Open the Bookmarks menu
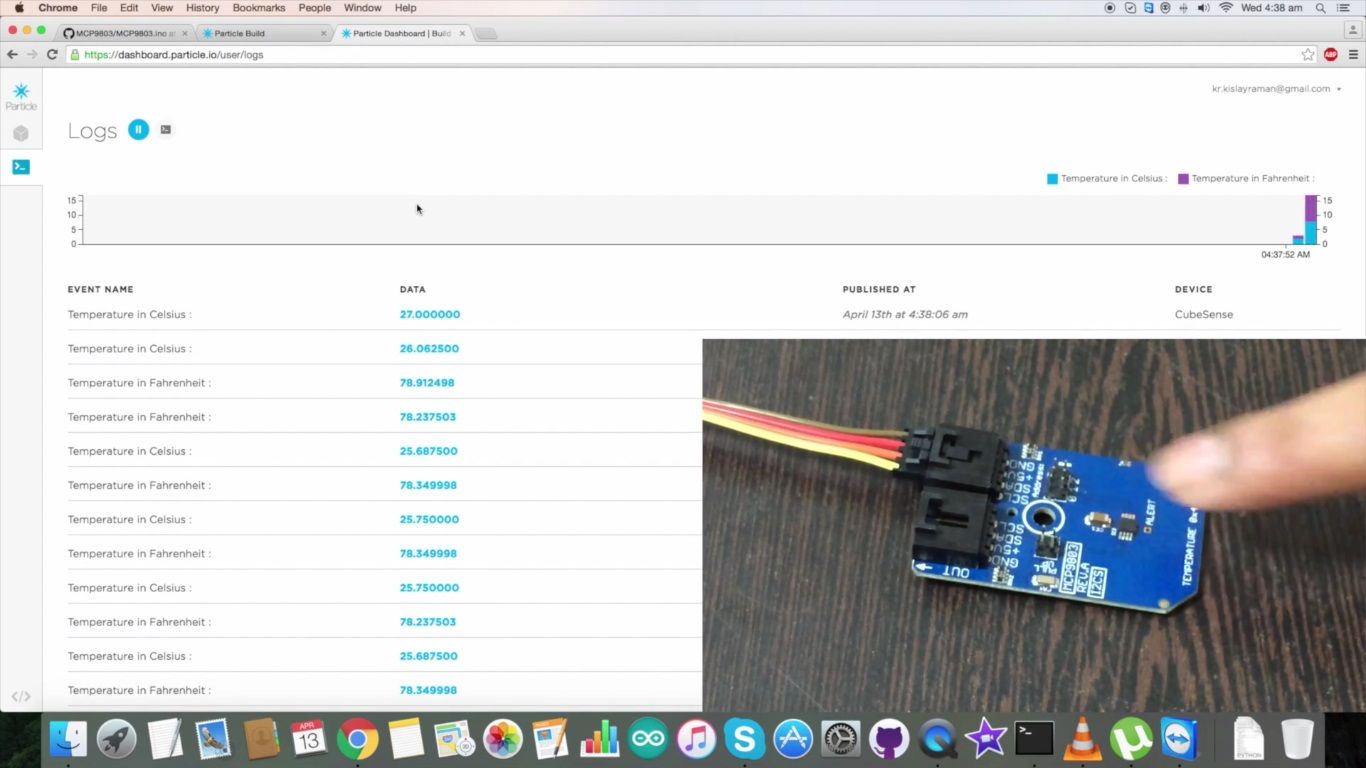This screenshot has height=768, width=1366. pos(259,7)
